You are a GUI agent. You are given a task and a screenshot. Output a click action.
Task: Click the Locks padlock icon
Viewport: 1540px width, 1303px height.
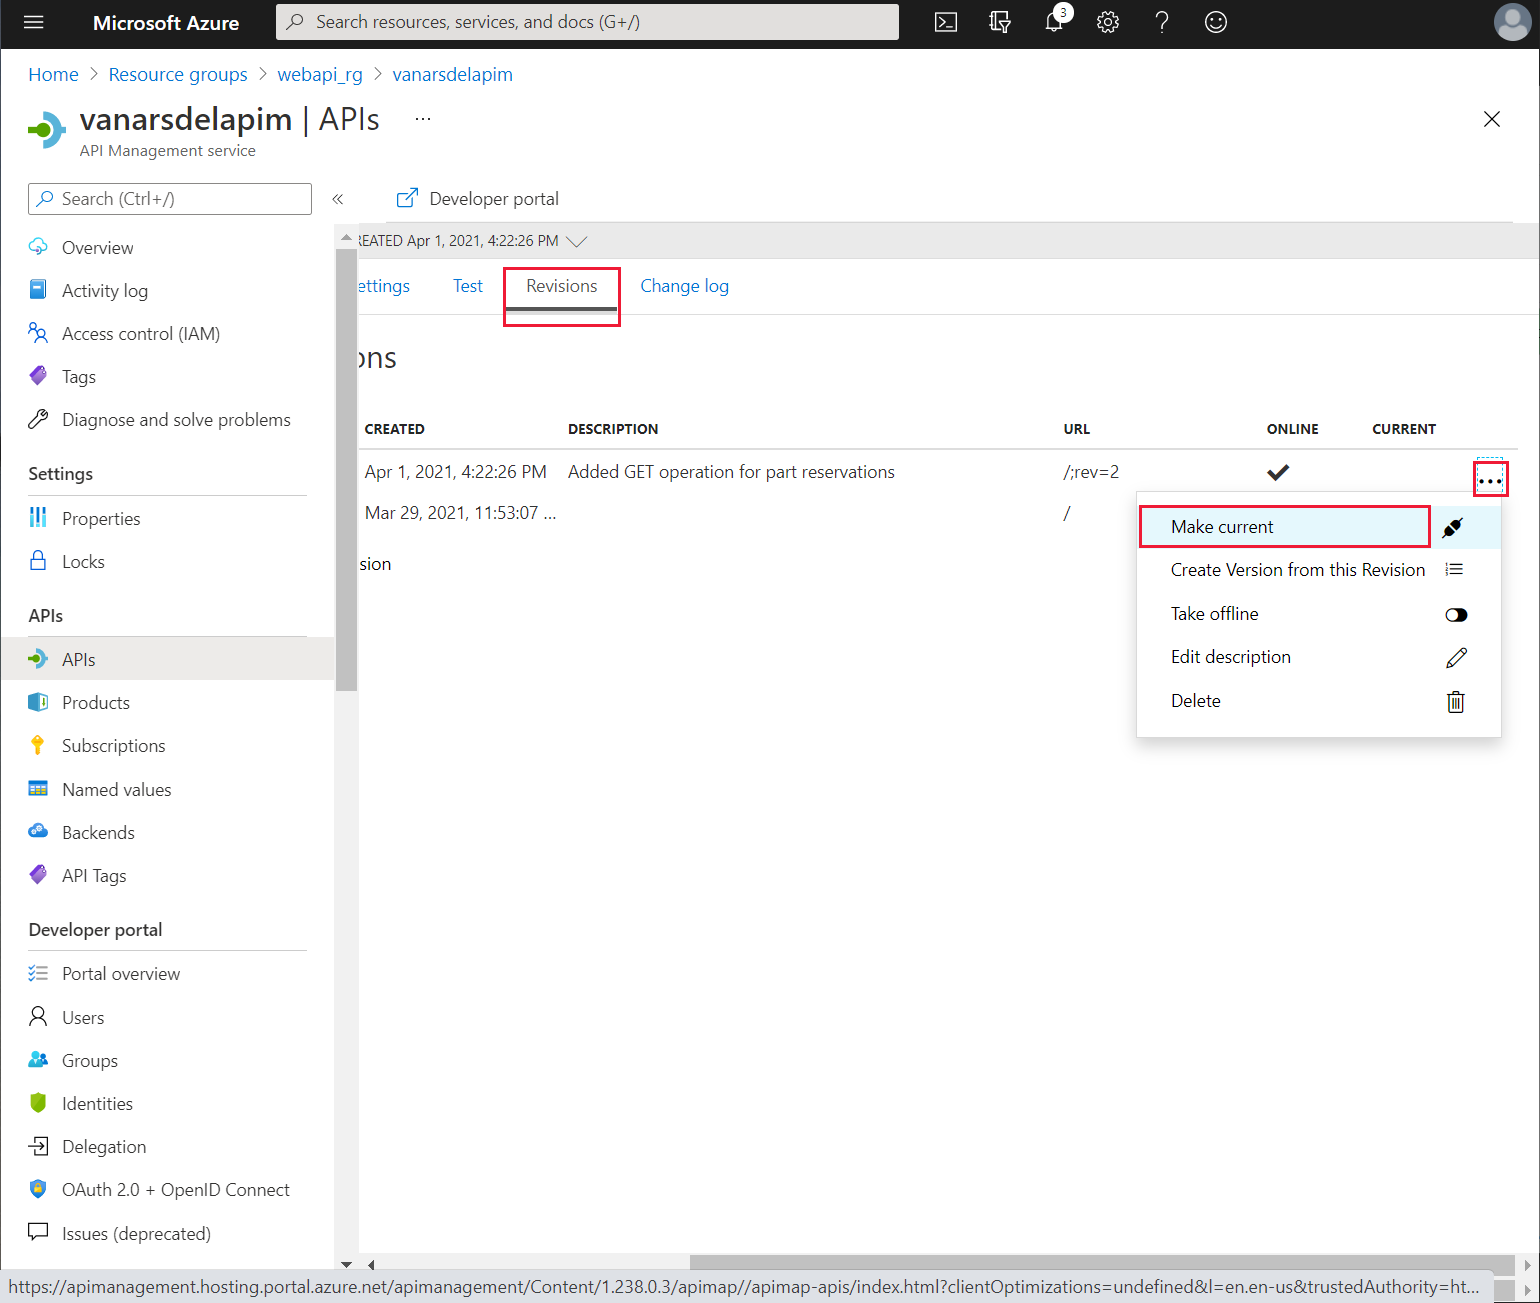38,560
